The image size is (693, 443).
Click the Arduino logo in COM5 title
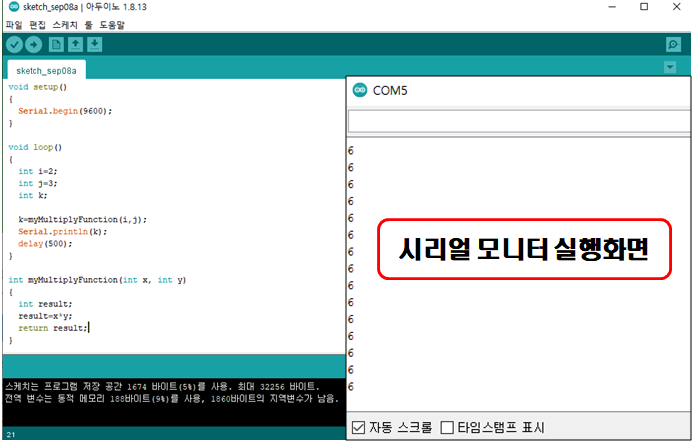click(x=360, y=90)
